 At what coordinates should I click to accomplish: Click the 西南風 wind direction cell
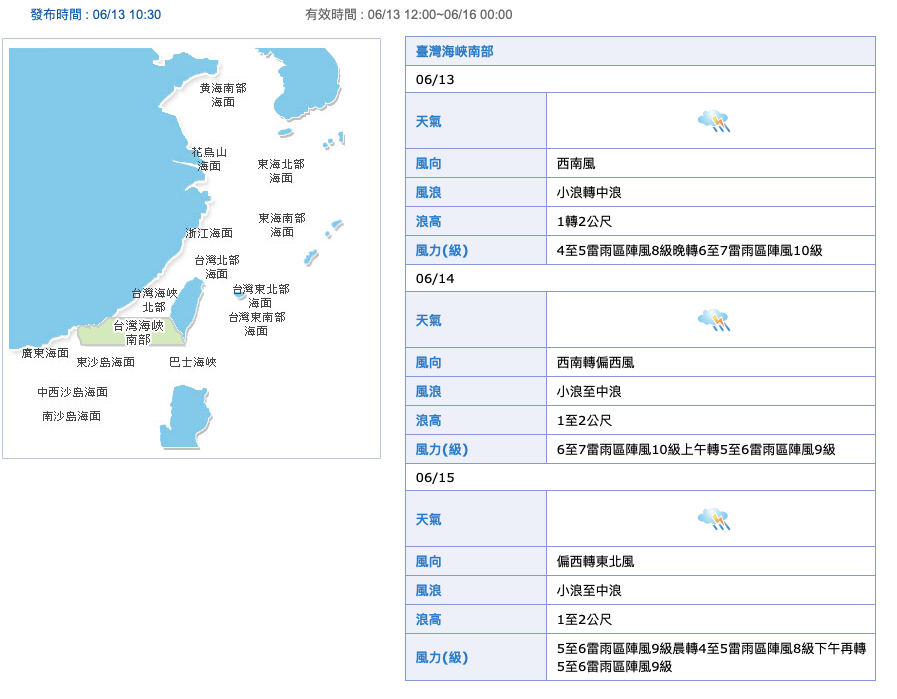[711, 164]
